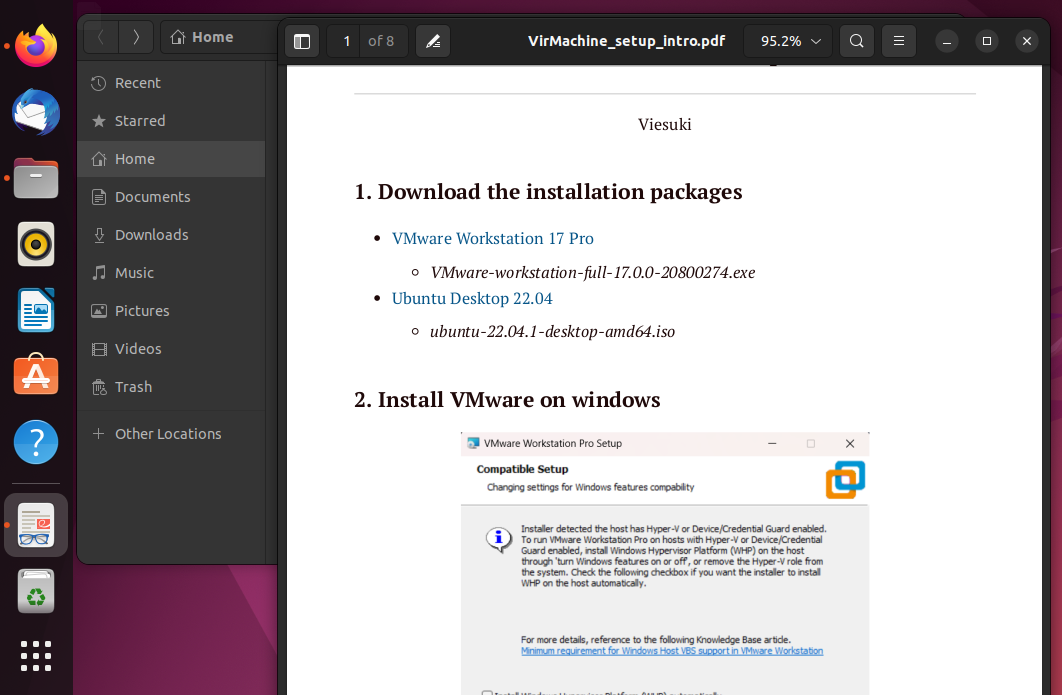Select Document Viewer icon in dock
The width and height of the screenshot is (1062, 695).
click(x=36, y=526)
